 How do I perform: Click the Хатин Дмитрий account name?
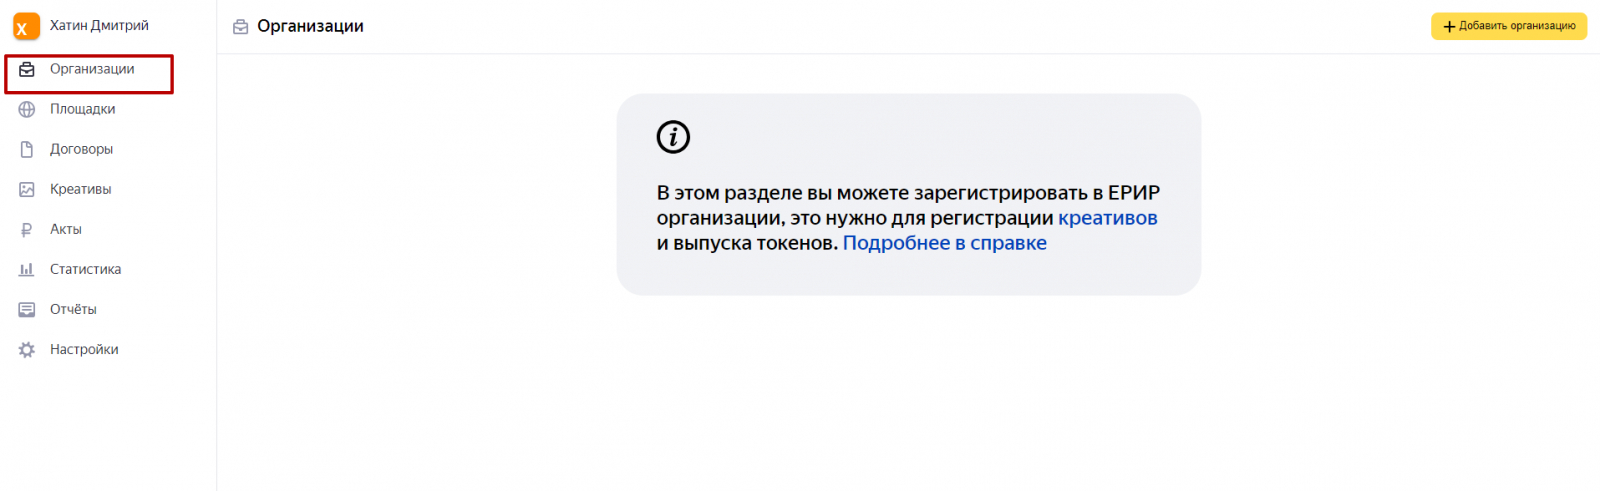99,26
